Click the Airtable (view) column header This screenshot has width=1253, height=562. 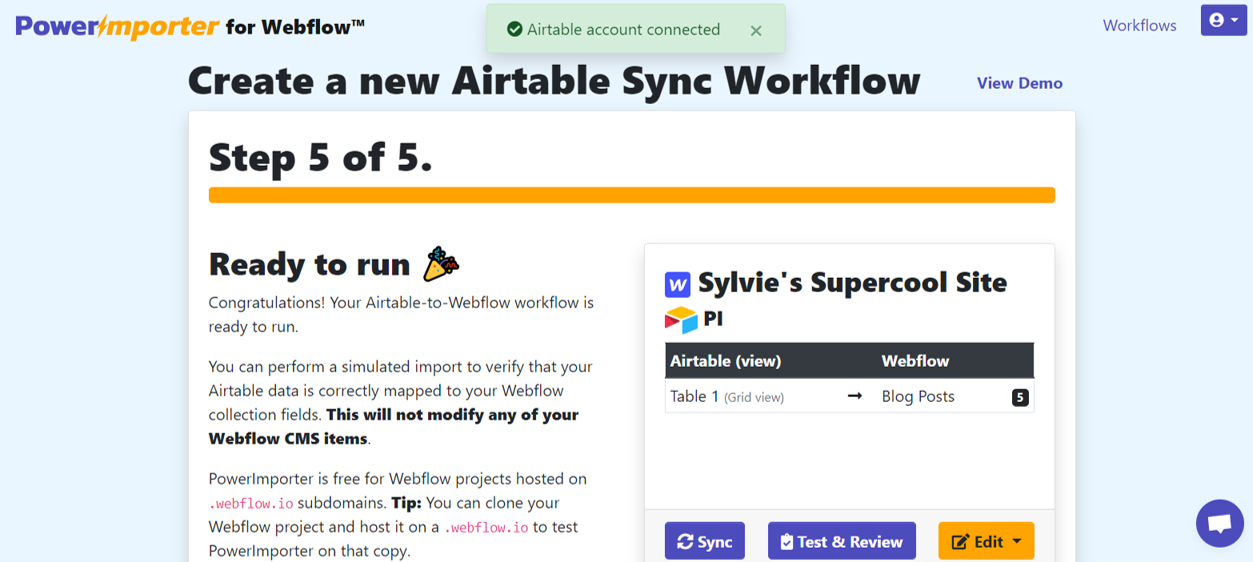(726, 361)
